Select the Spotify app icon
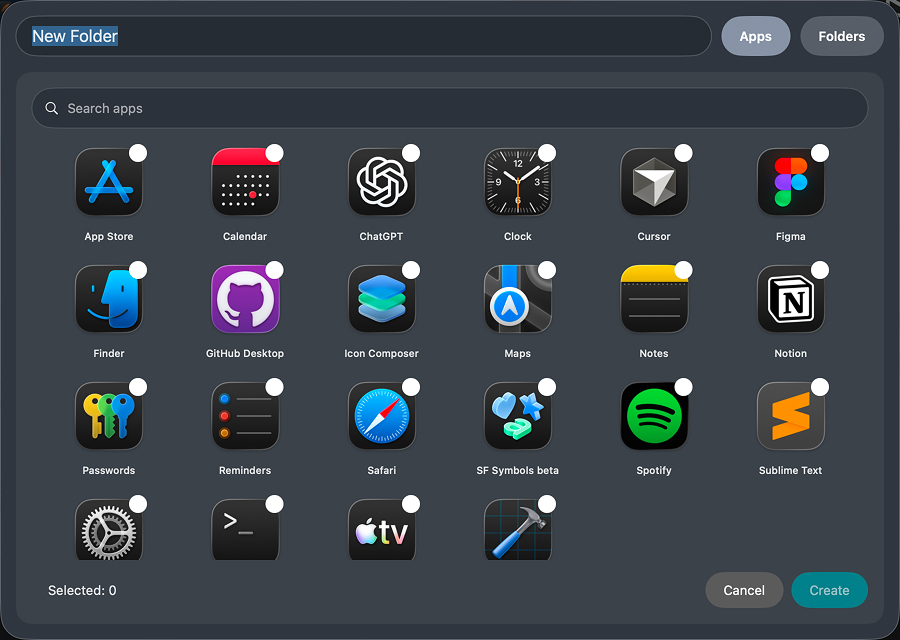This screenshot has width=900, height=640. pyautogui.click(x=654, y=415)
